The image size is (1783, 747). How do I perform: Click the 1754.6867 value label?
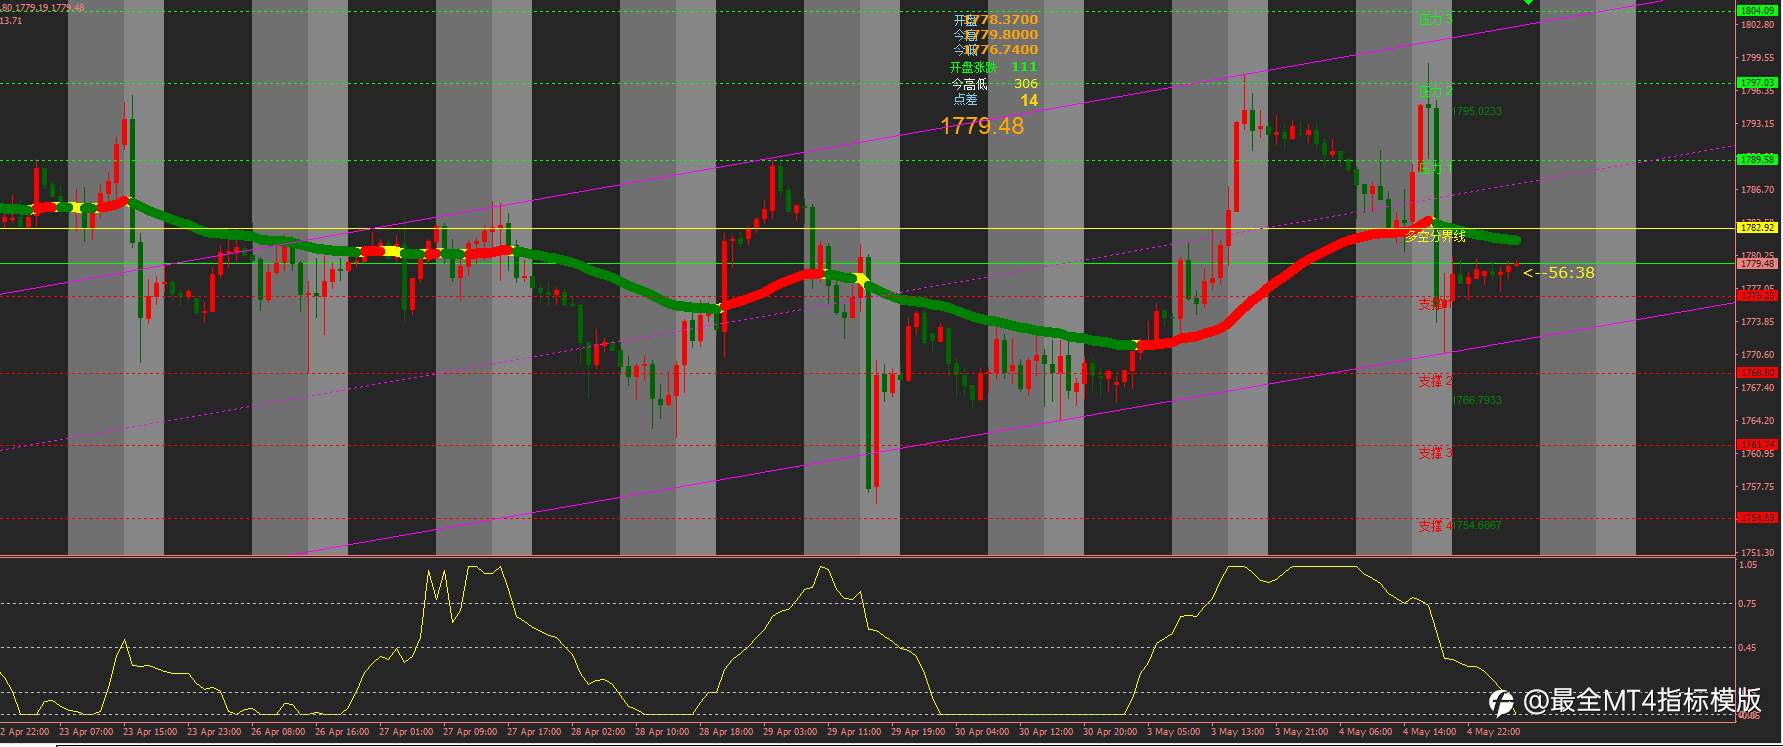(1477, 525)
